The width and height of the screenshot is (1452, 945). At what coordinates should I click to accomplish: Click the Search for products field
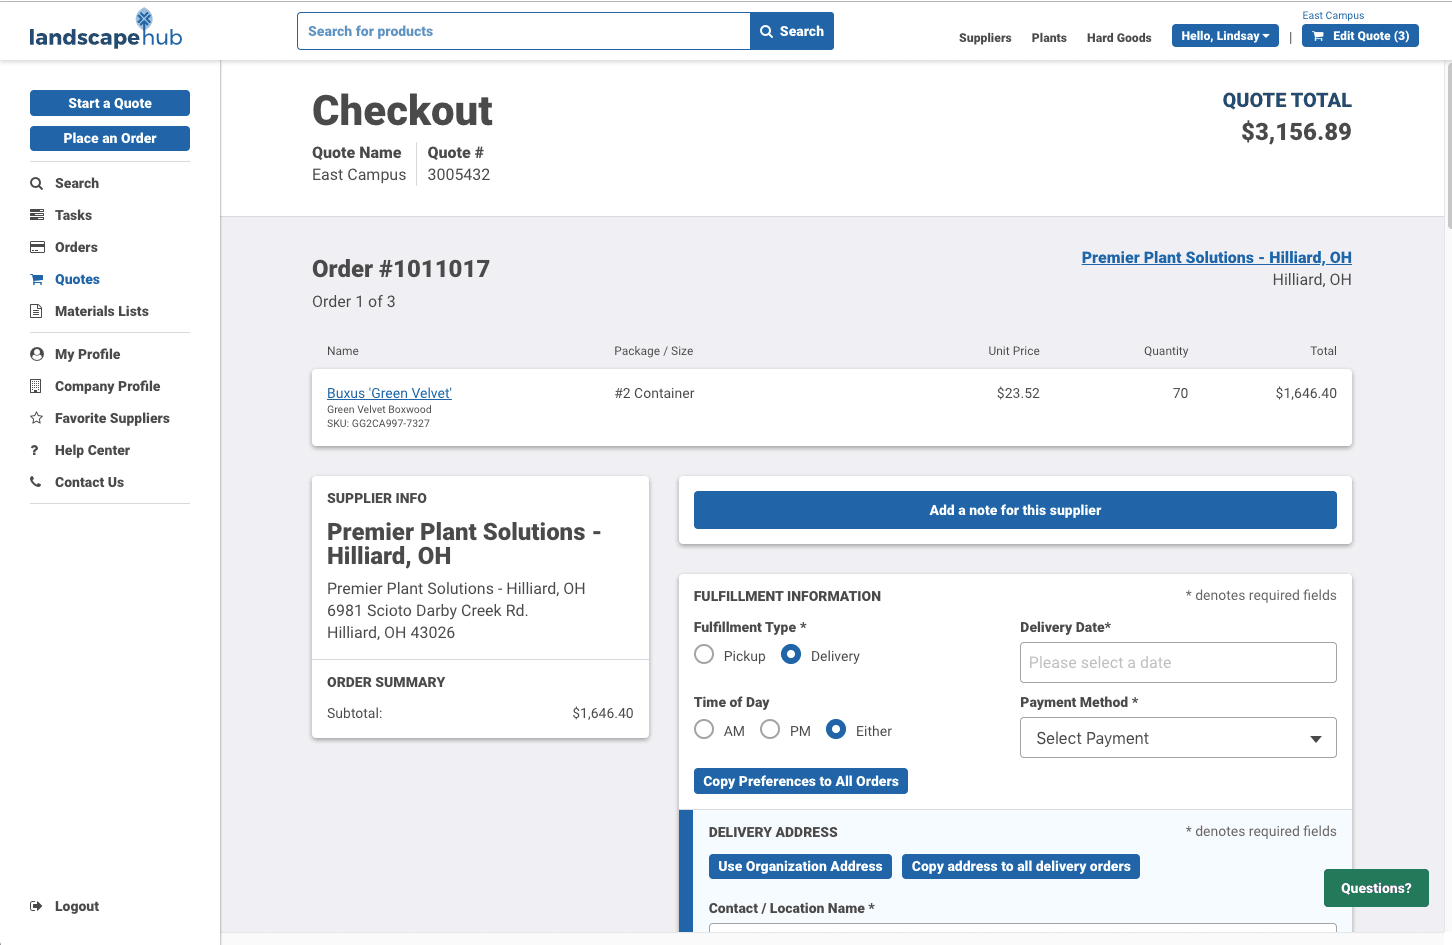523,31
